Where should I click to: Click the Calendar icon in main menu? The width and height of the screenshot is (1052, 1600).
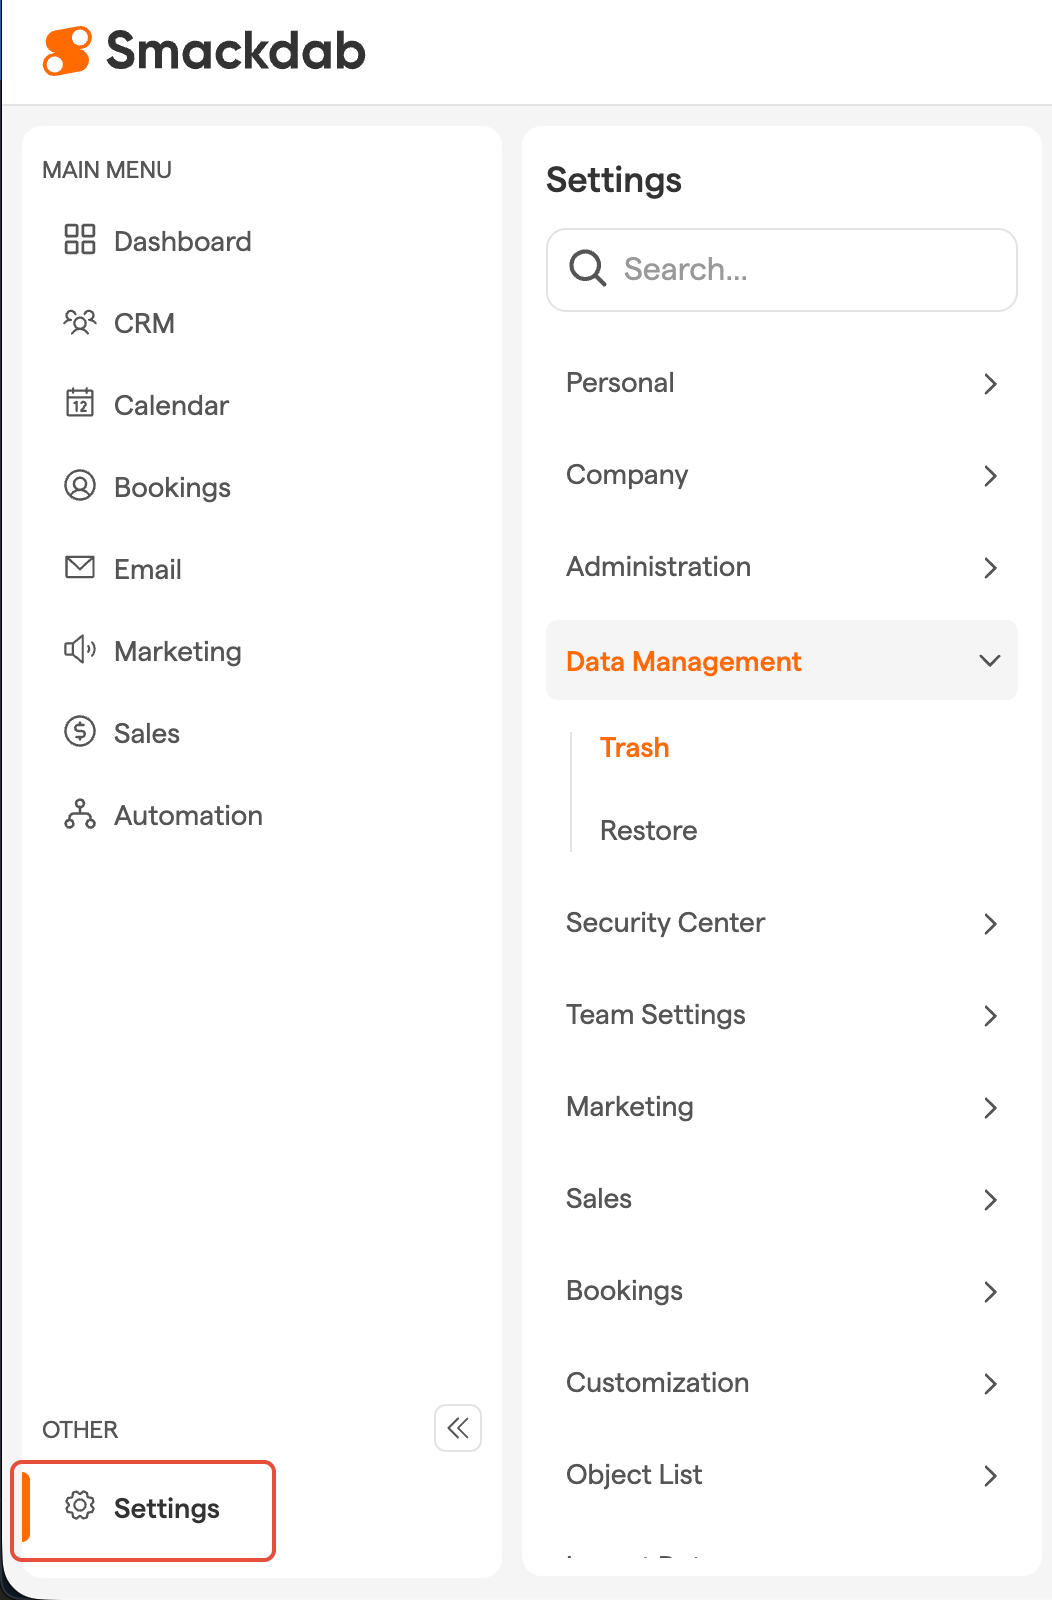80,403
